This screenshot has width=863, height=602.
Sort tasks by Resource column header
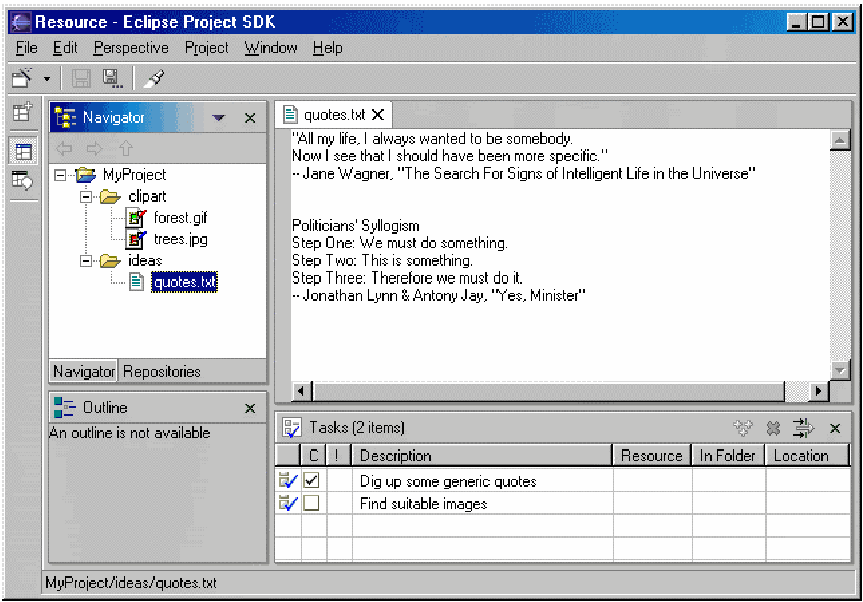point(652,456)
